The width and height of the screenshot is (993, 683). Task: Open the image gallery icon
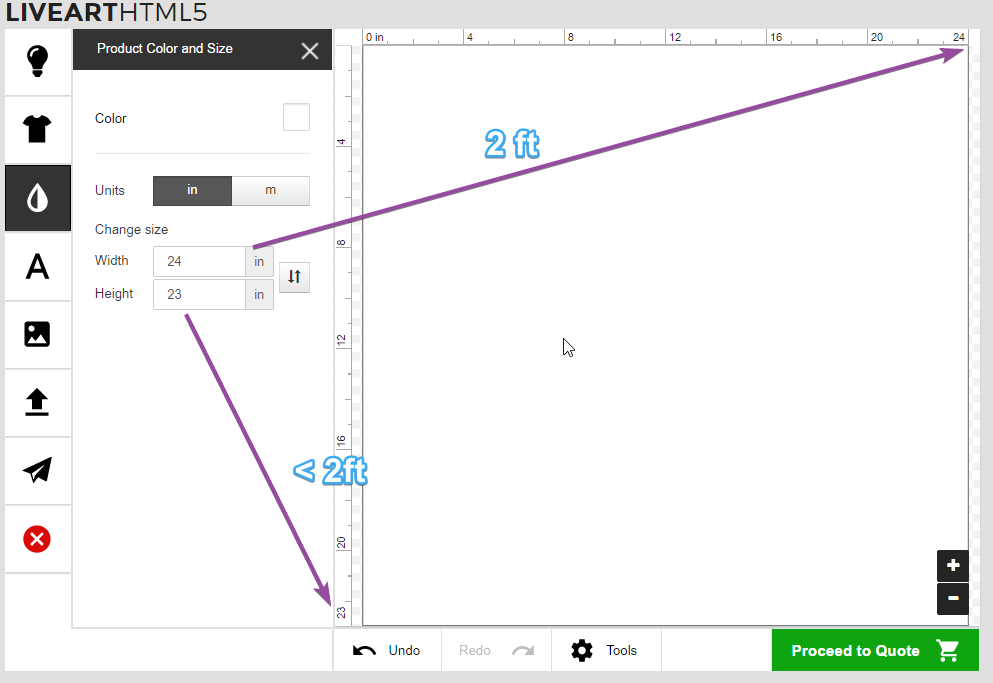pos(37,334)
